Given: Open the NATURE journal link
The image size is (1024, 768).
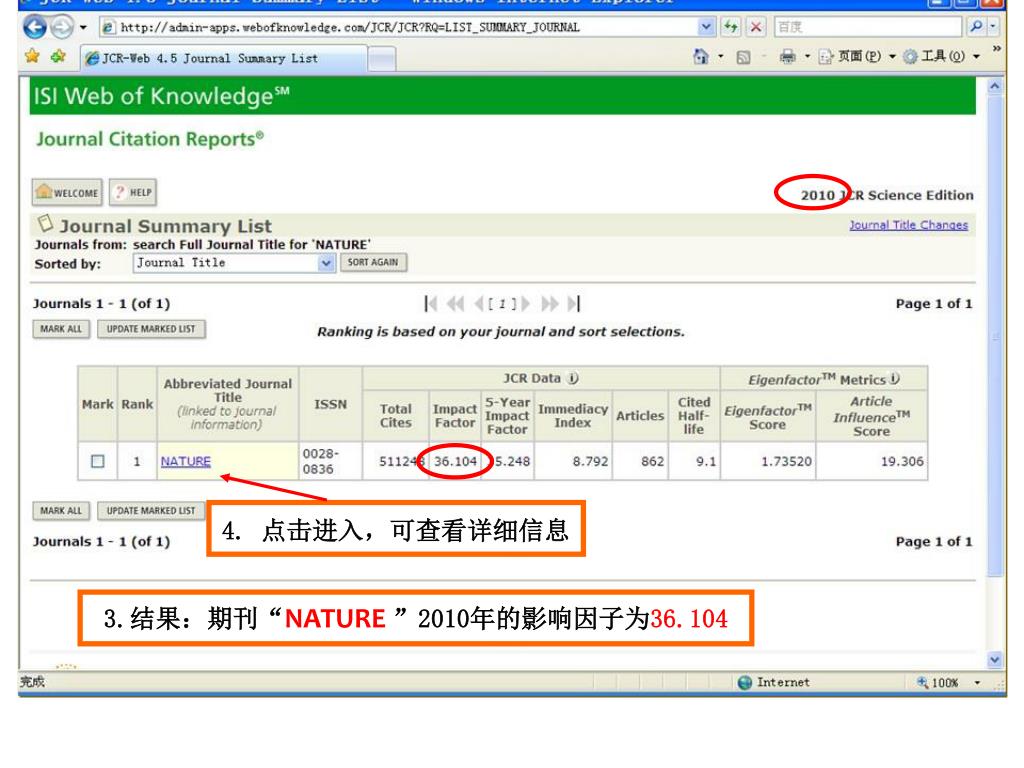Looking at the screenshot, I should 186,461.
